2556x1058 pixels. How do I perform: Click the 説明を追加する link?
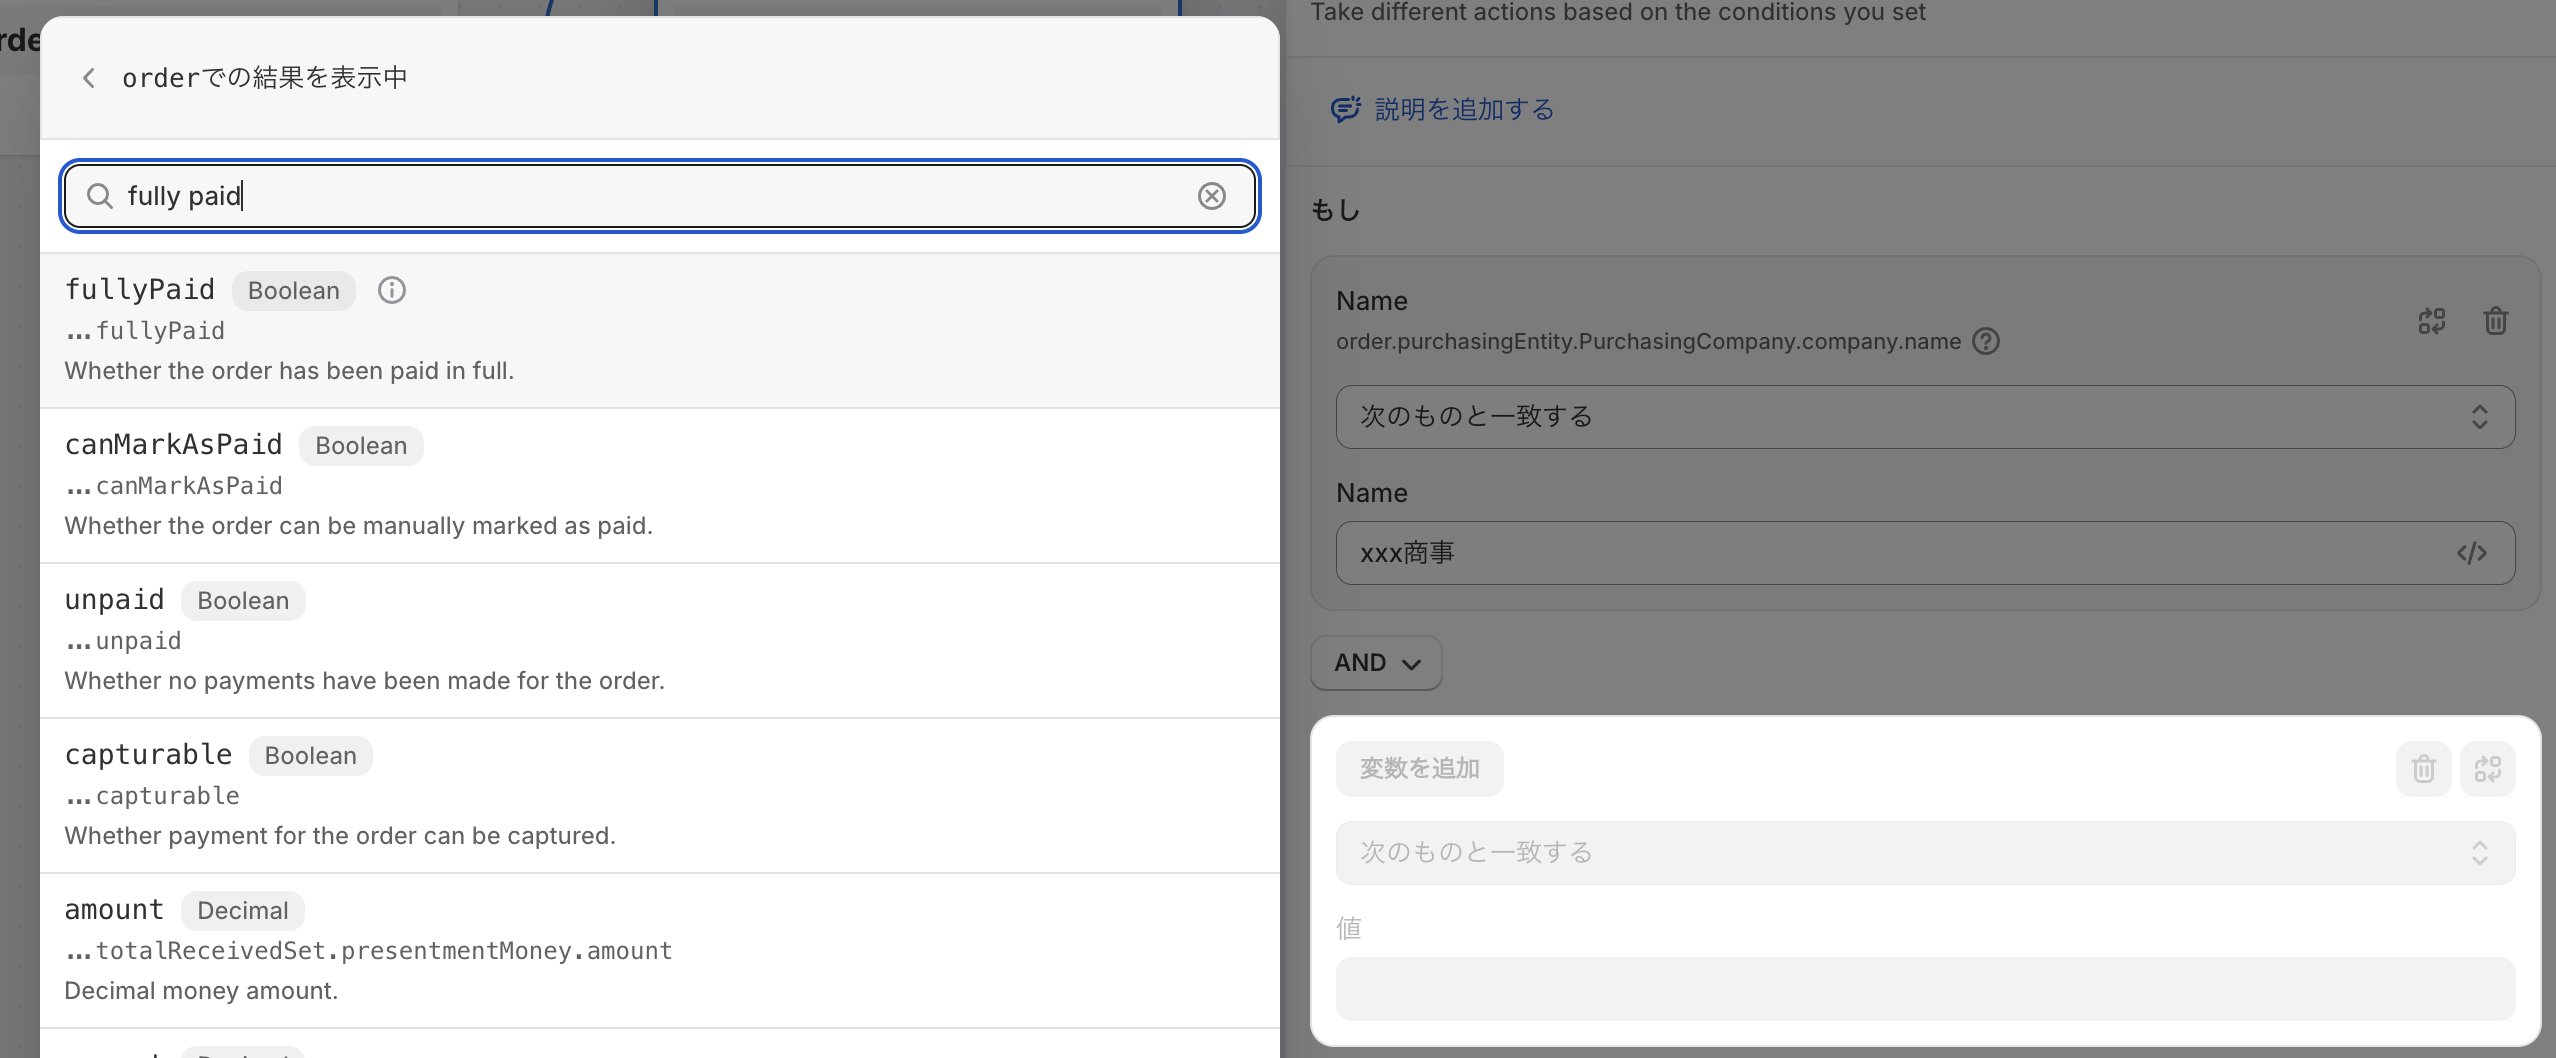pyautogui.click(x=1464, y=110)
